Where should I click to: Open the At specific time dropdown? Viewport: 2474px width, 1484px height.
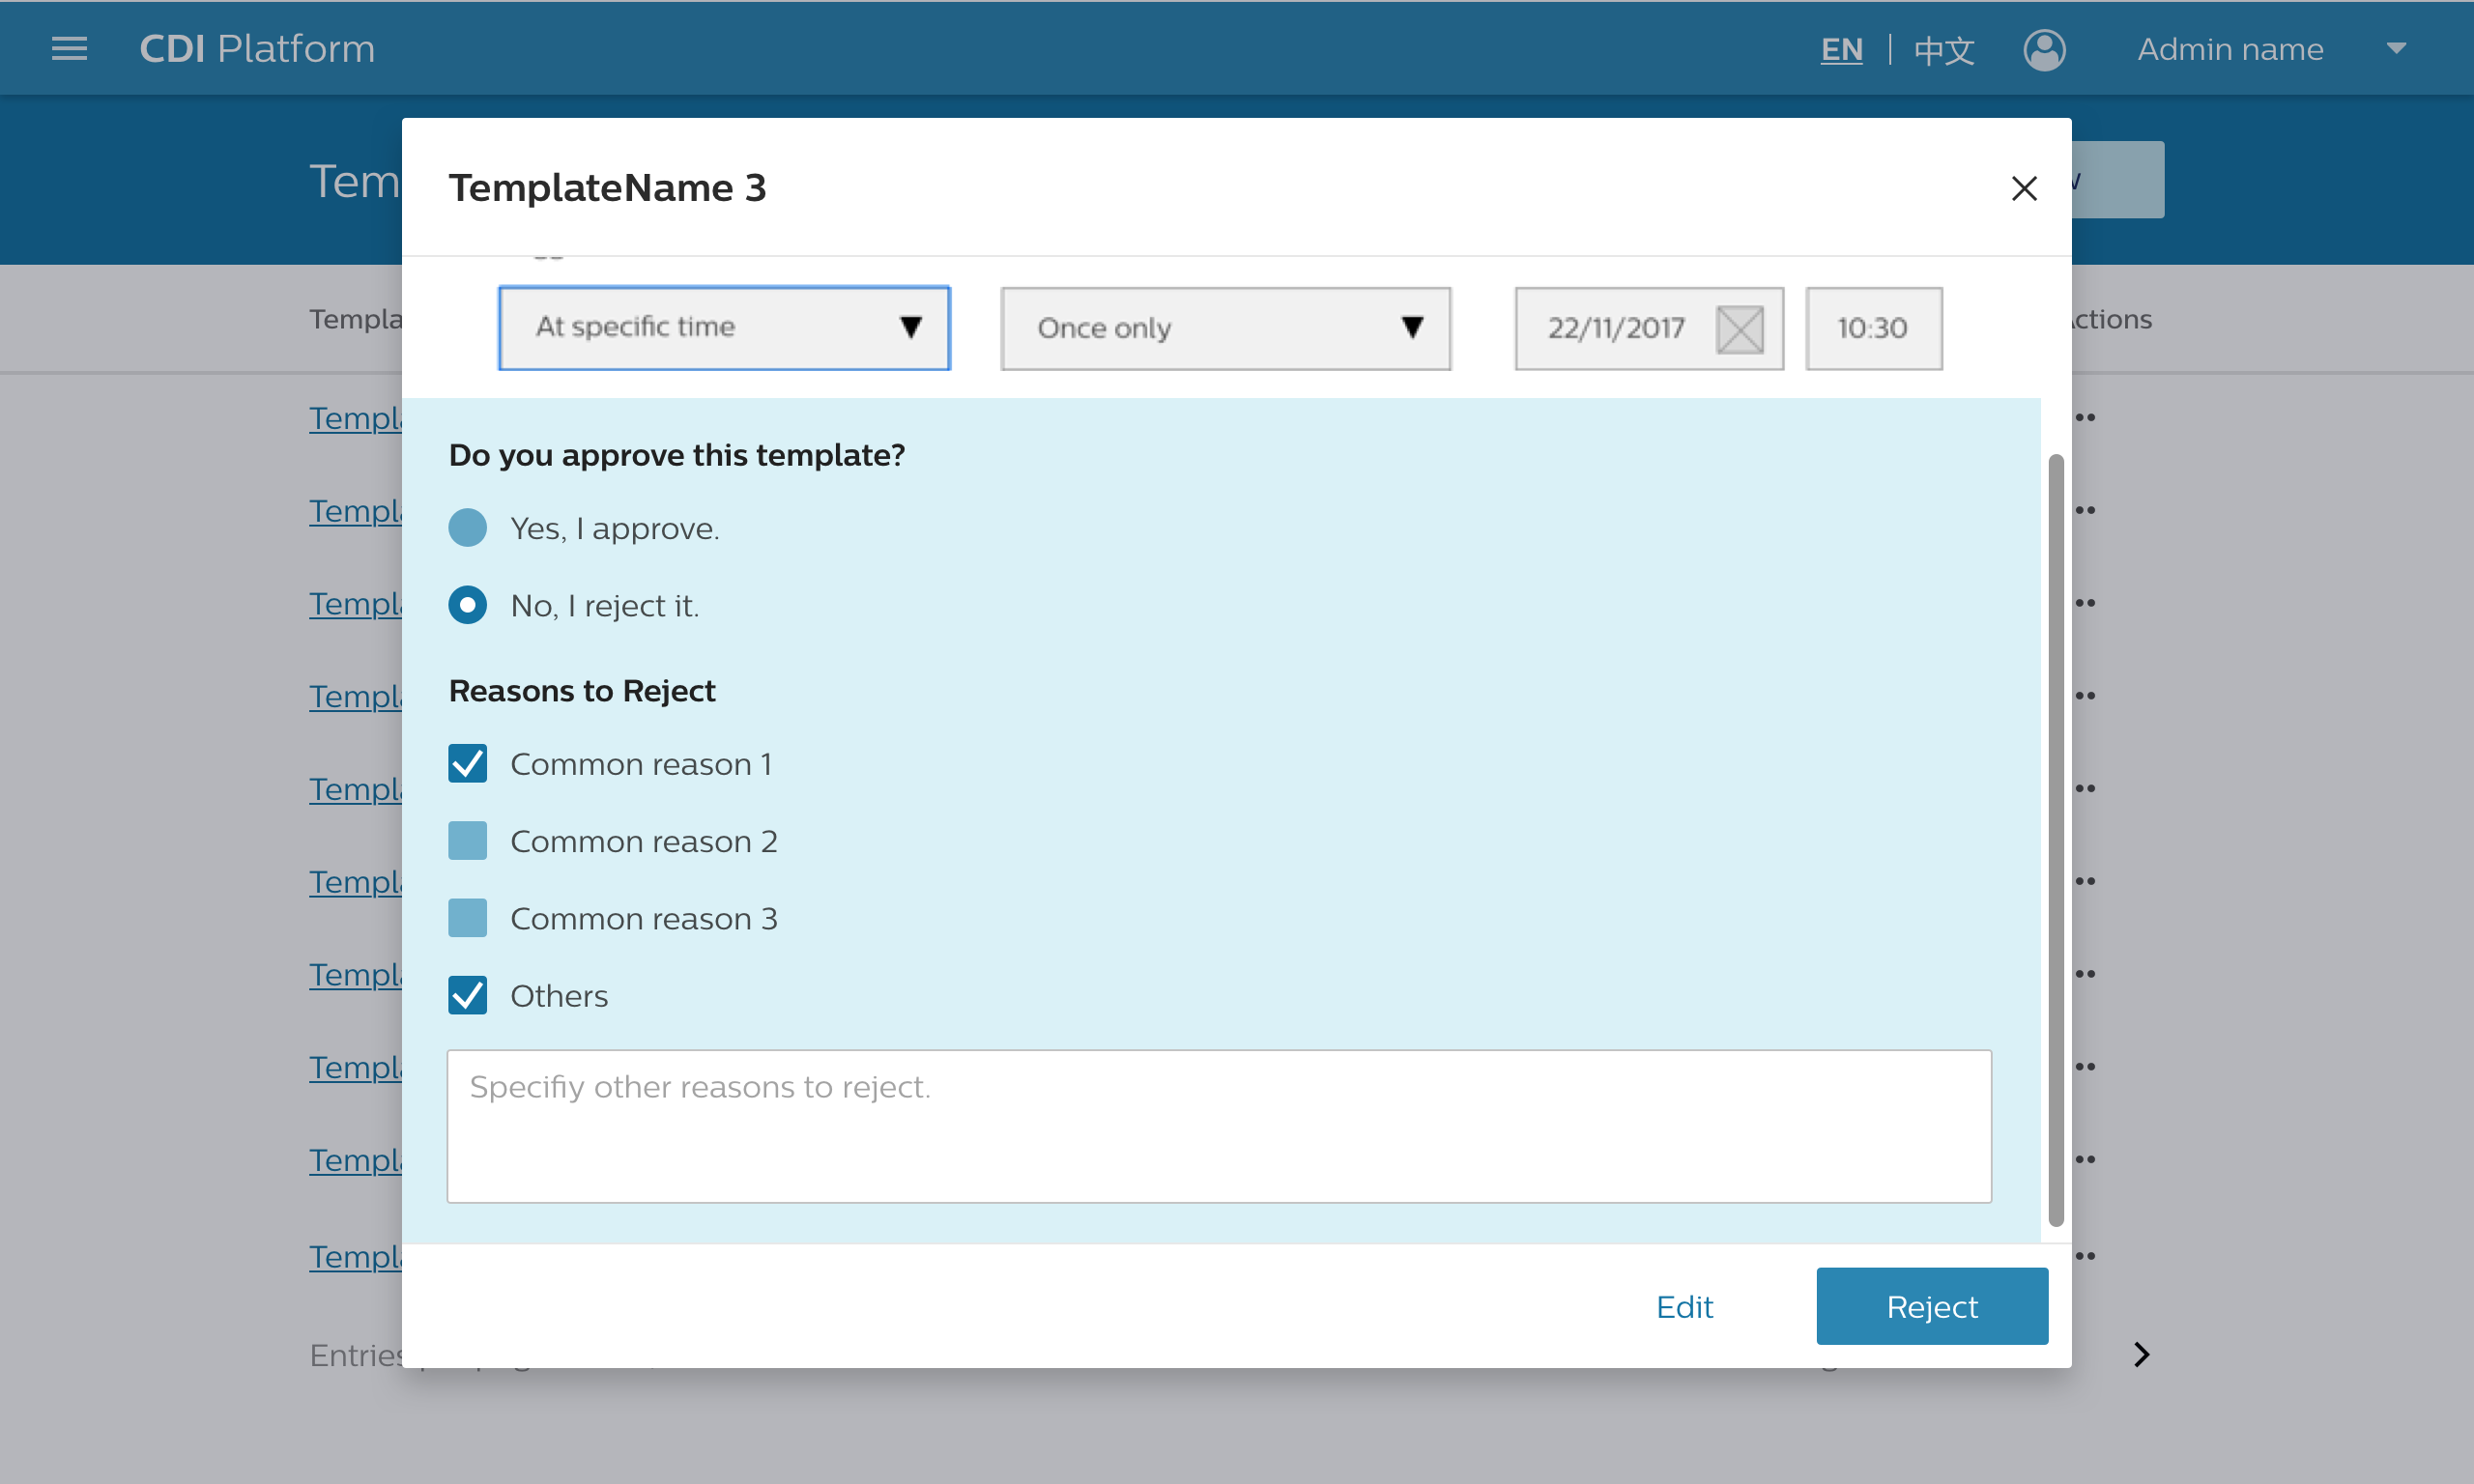point(724,328)
